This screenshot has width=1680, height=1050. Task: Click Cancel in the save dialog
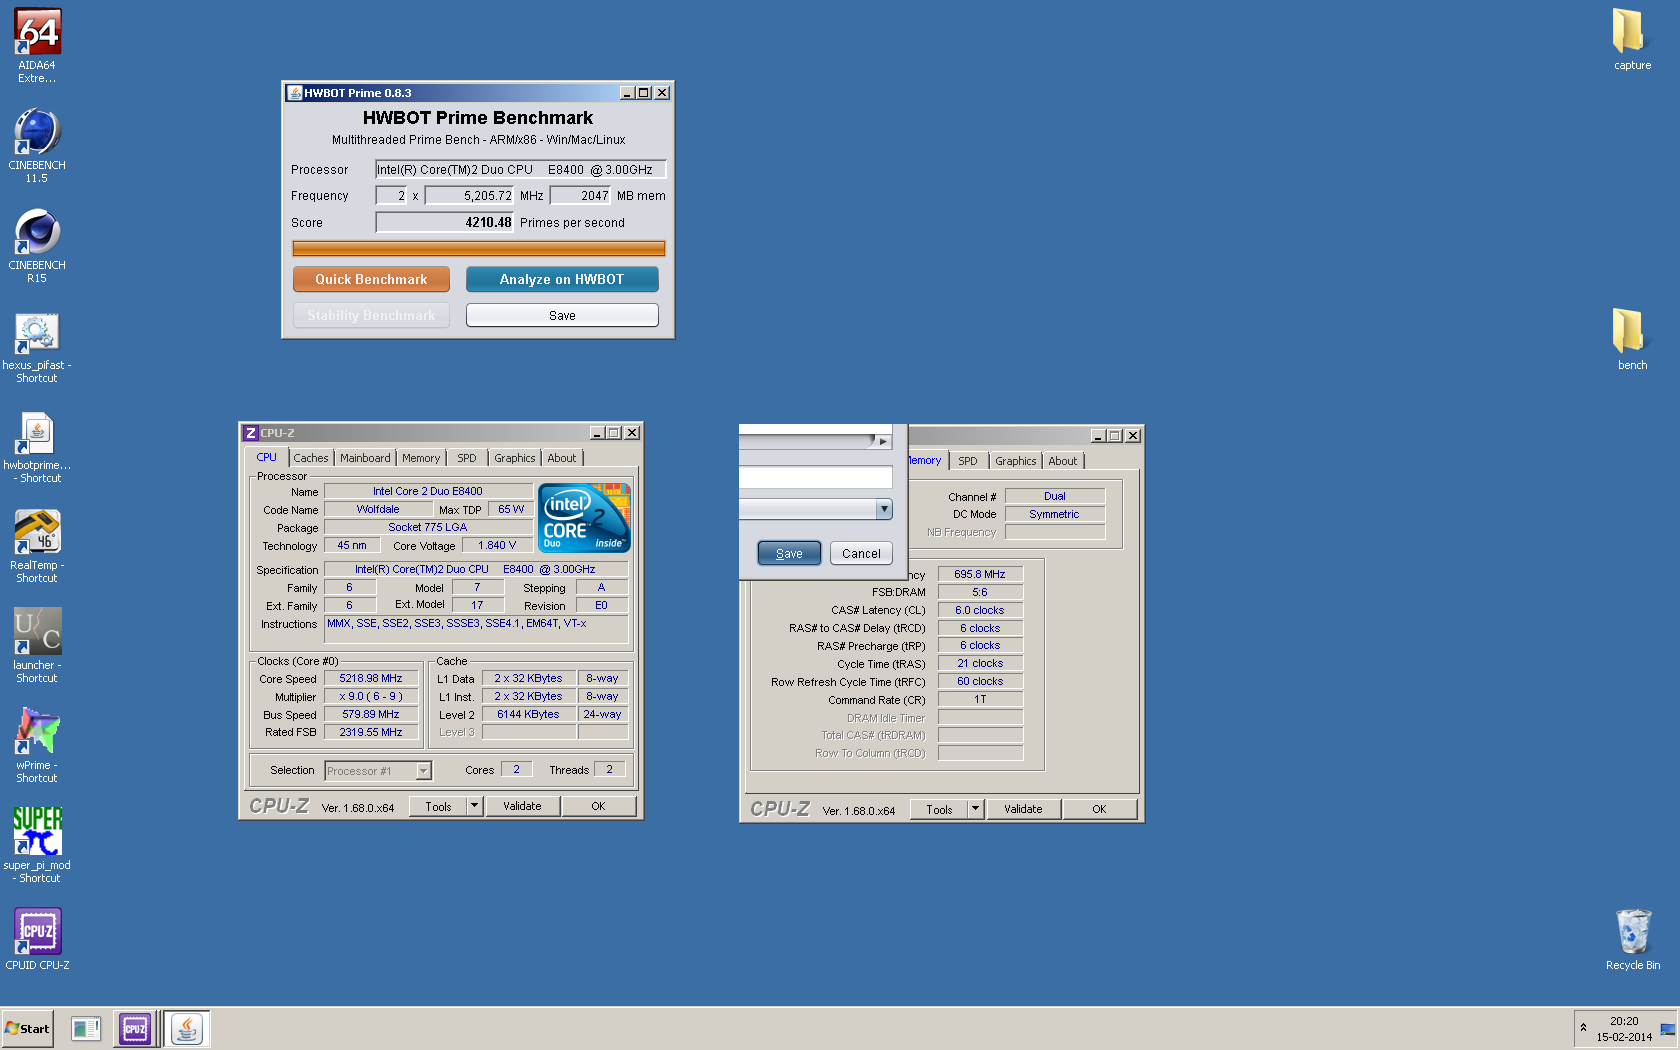(861, 553)
